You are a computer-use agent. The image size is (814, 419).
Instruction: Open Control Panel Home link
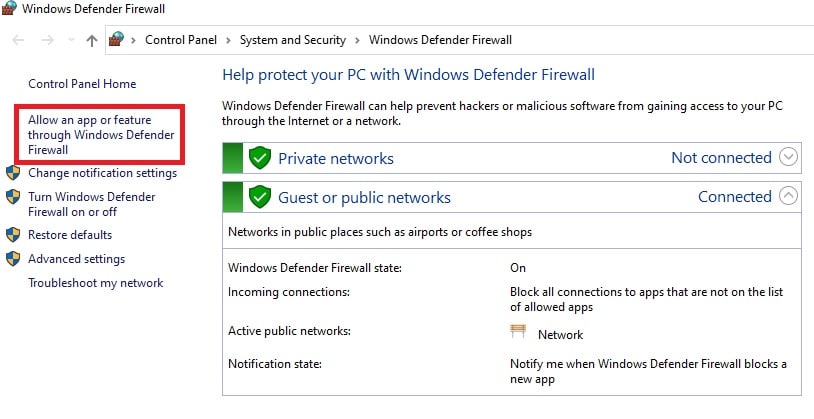pos(82,84)
